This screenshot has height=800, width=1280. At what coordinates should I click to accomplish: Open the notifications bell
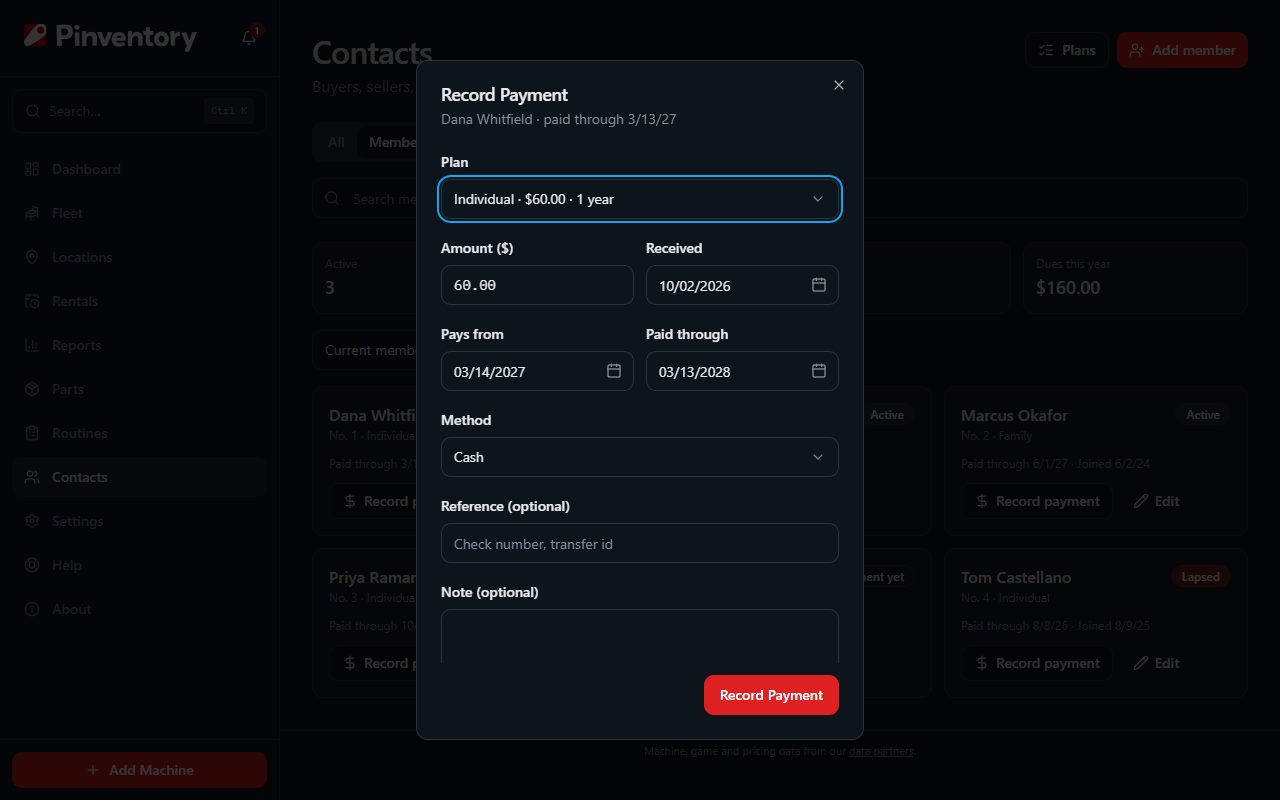pyautogui.click(x=249, y=38)
